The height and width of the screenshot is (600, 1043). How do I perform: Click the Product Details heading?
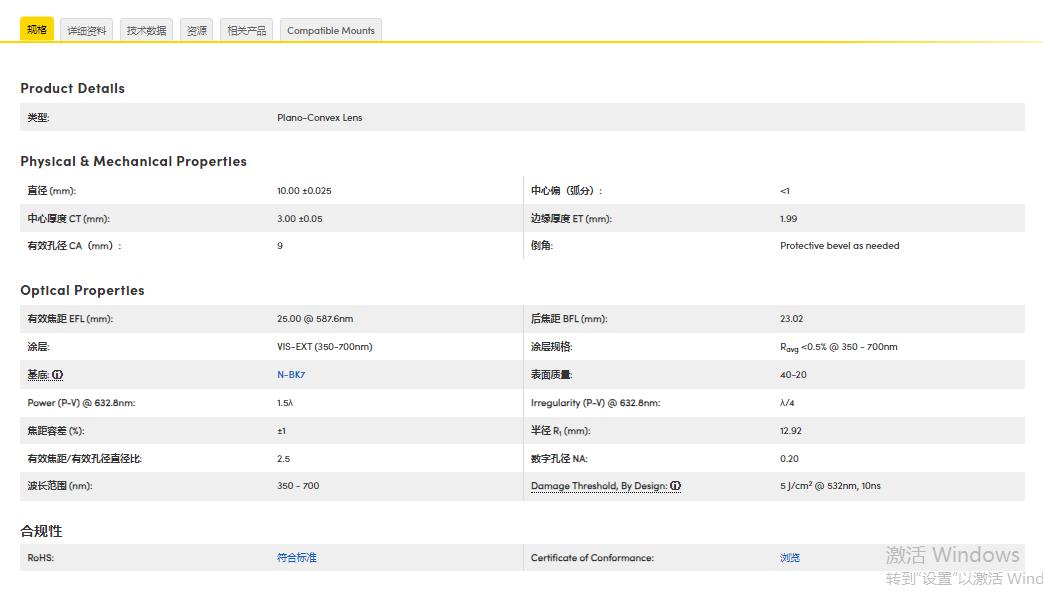coord(72,88)
